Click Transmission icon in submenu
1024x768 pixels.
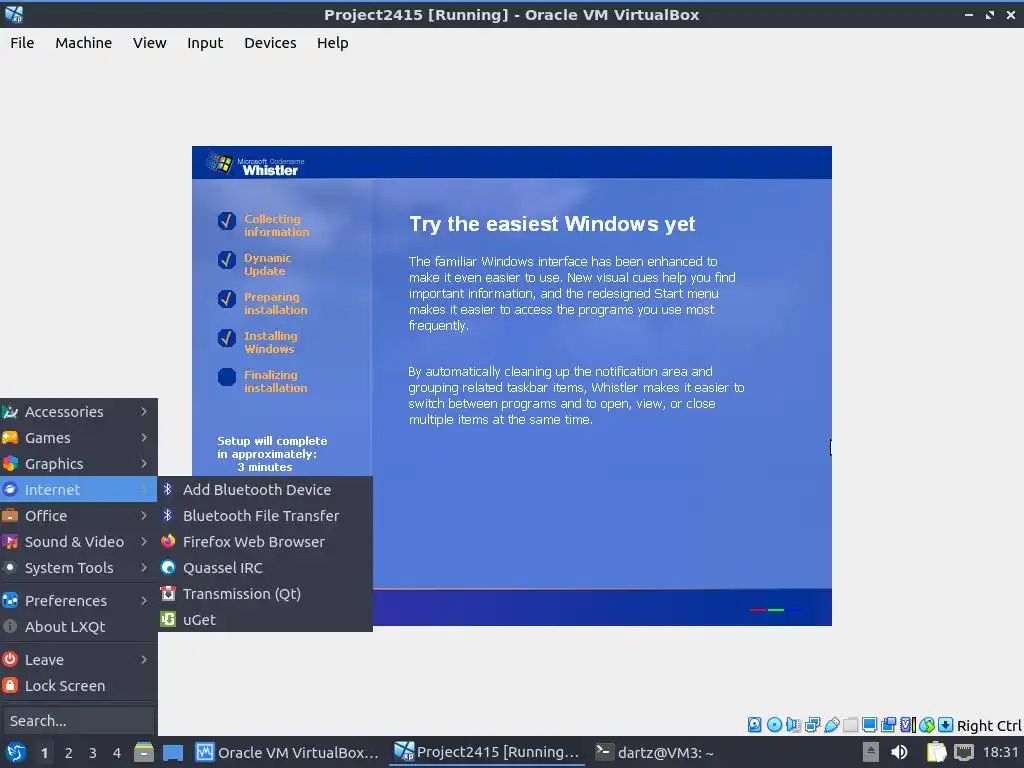[x=168, y=594]
